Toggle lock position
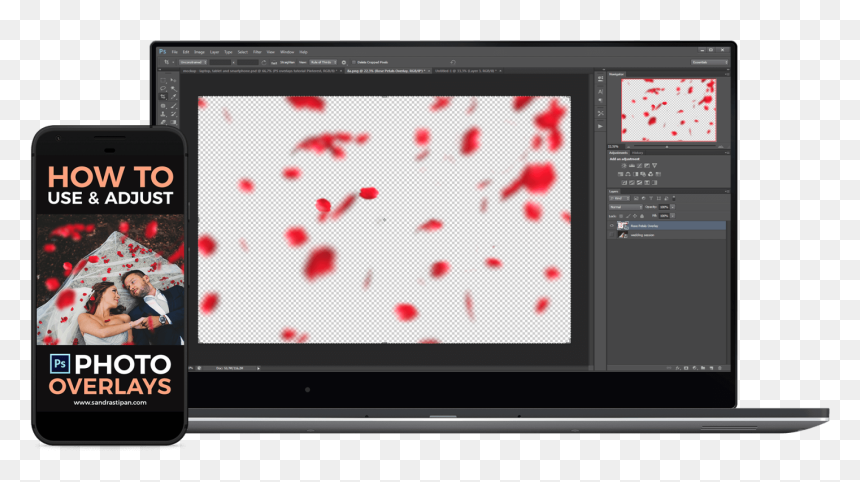 [635, 216]
